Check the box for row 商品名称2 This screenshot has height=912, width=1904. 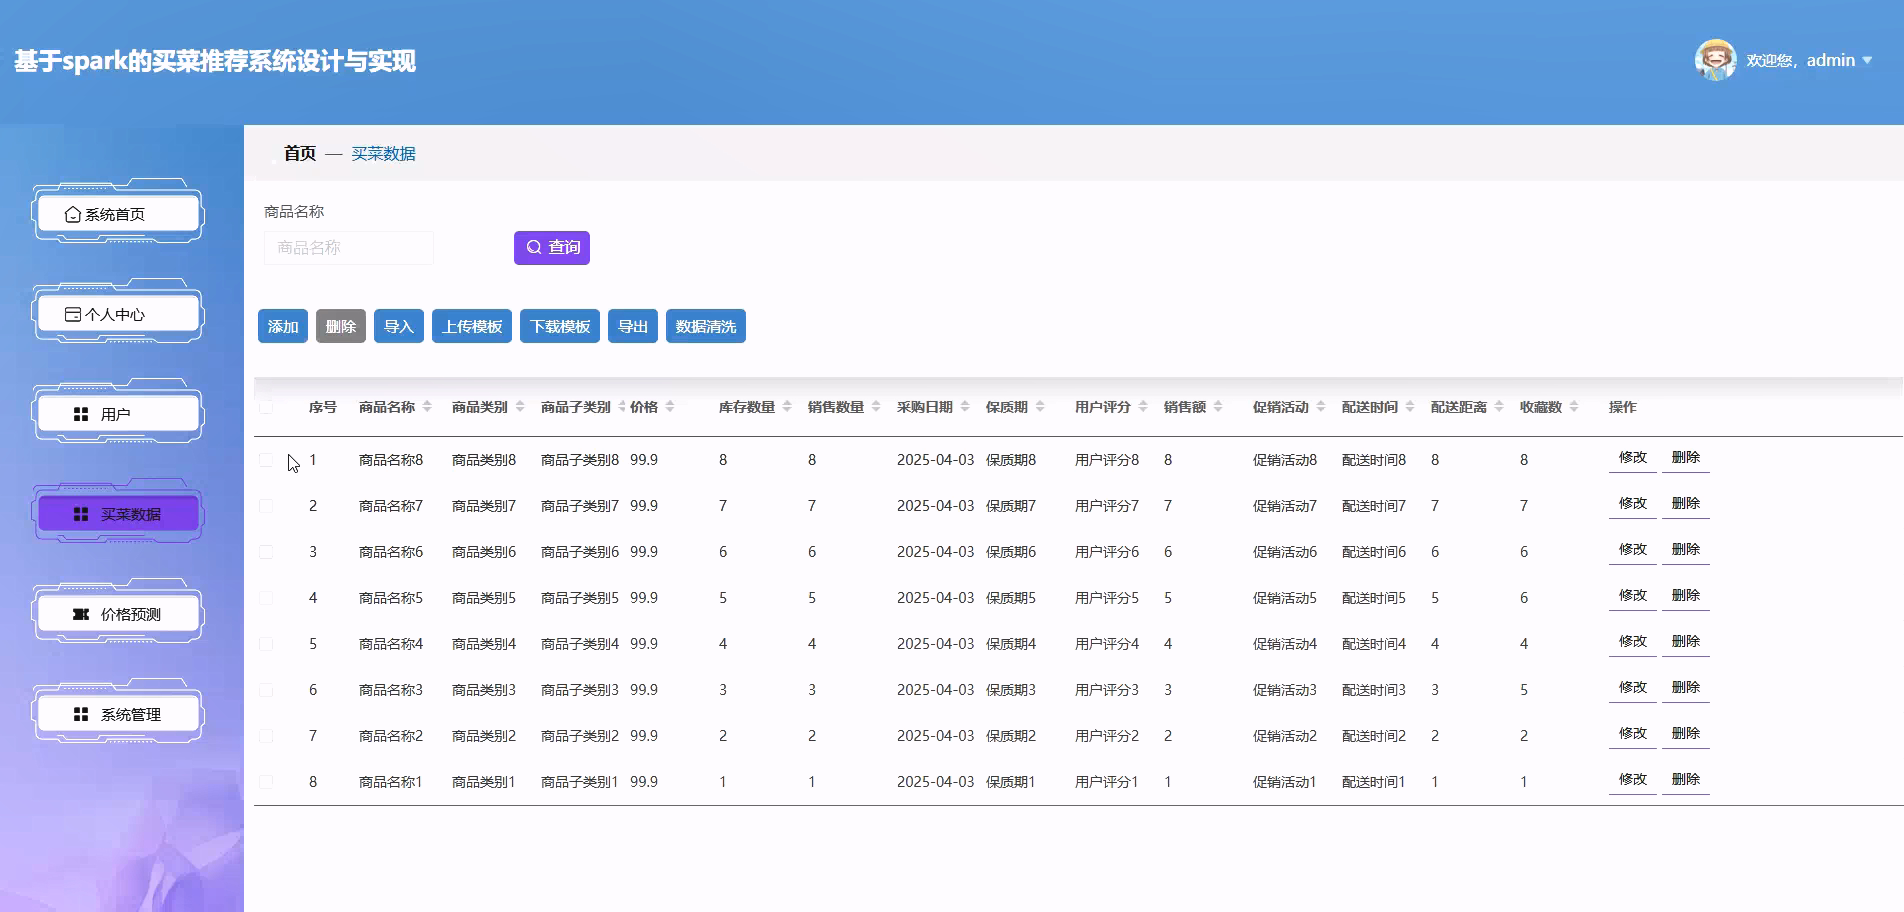click(266, 736)
